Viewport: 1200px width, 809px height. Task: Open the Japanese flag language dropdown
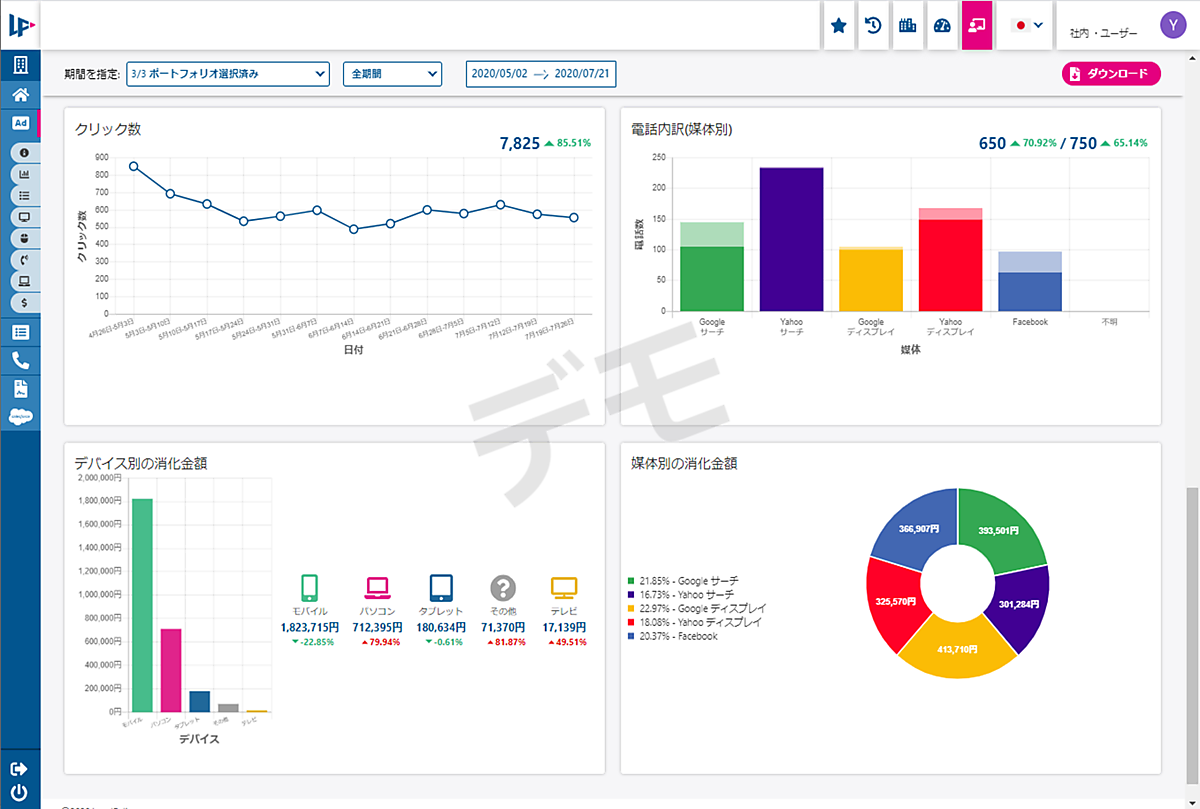(1028, 26)
